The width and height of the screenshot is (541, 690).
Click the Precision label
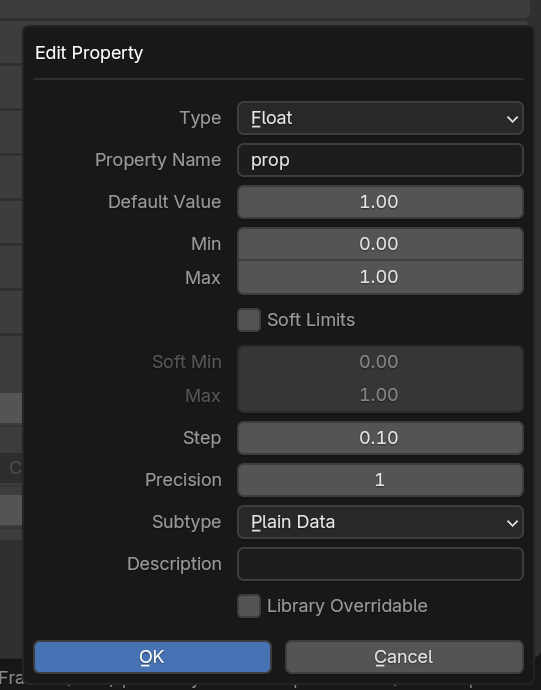[183, 480]
